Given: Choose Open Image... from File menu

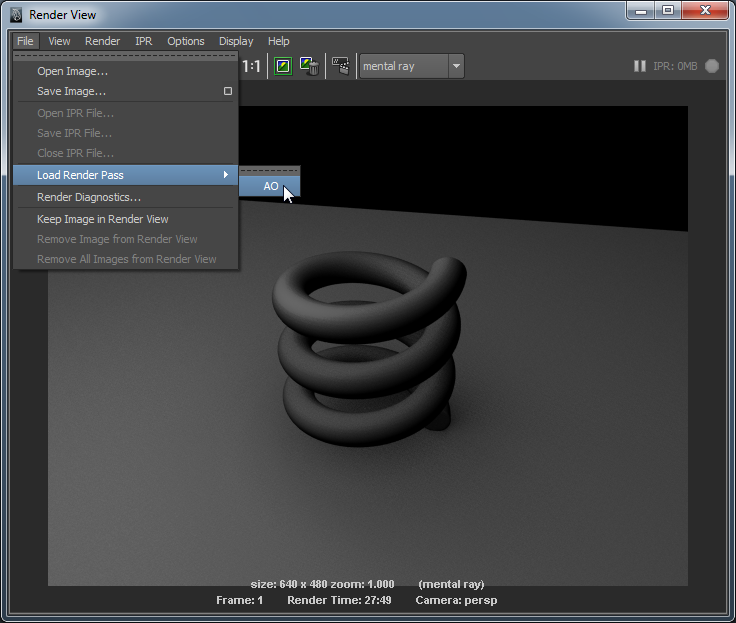Looking at the screenshot, I should point(72,71).
